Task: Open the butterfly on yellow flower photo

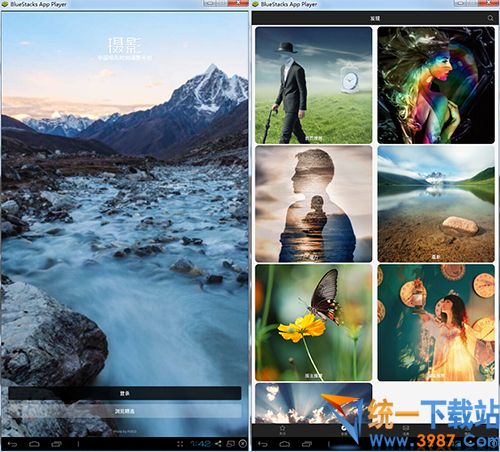Action: (313, 322)
